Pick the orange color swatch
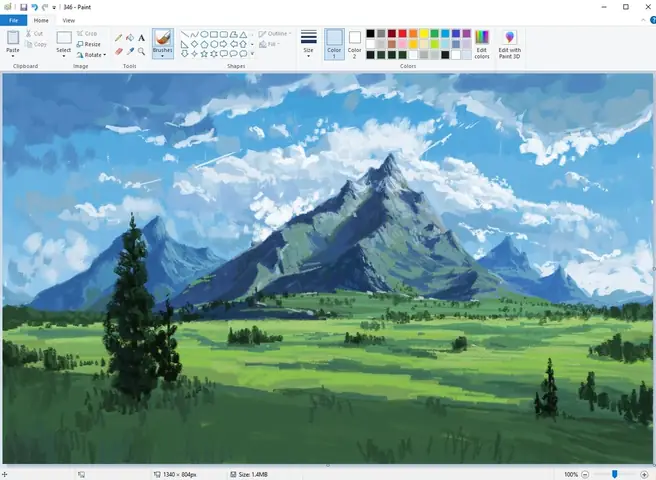The image size is (656, 480). tap(413, 33)
